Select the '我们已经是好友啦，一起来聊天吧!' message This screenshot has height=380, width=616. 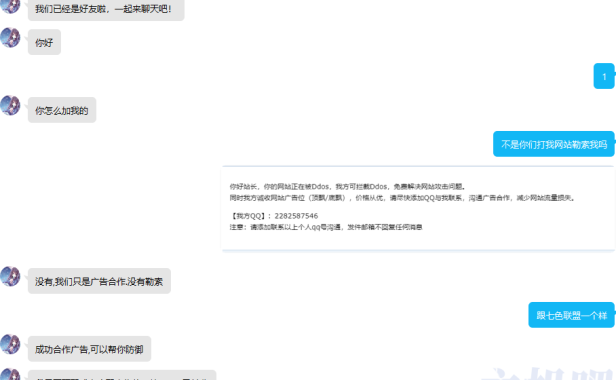coord(106,9)
